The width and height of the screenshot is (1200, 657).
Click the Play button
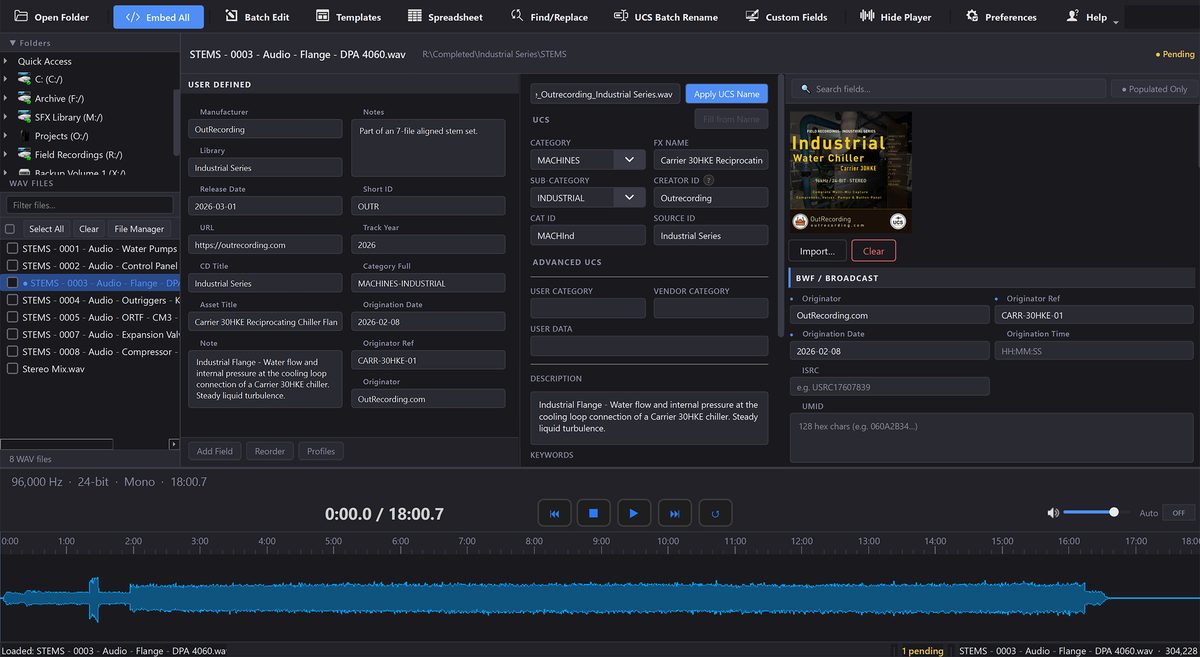(634, 514)
